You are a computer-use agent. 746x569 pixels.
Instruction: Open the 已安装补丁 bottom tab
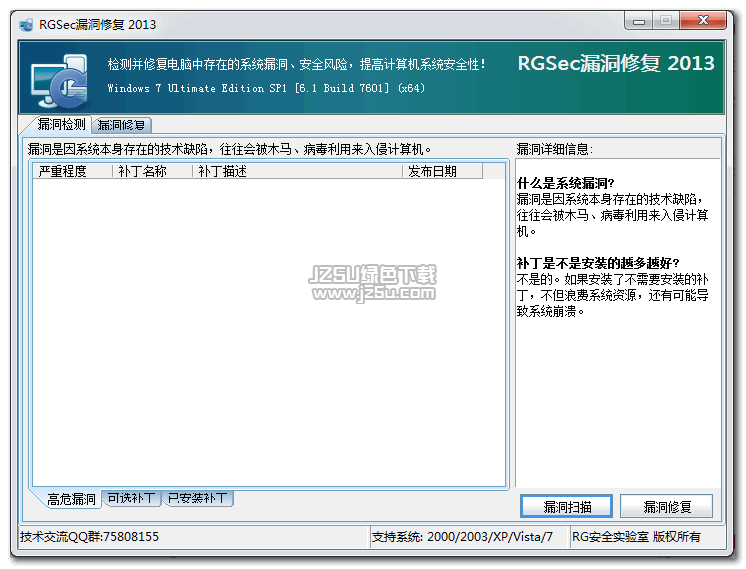(x=197, y=498)
